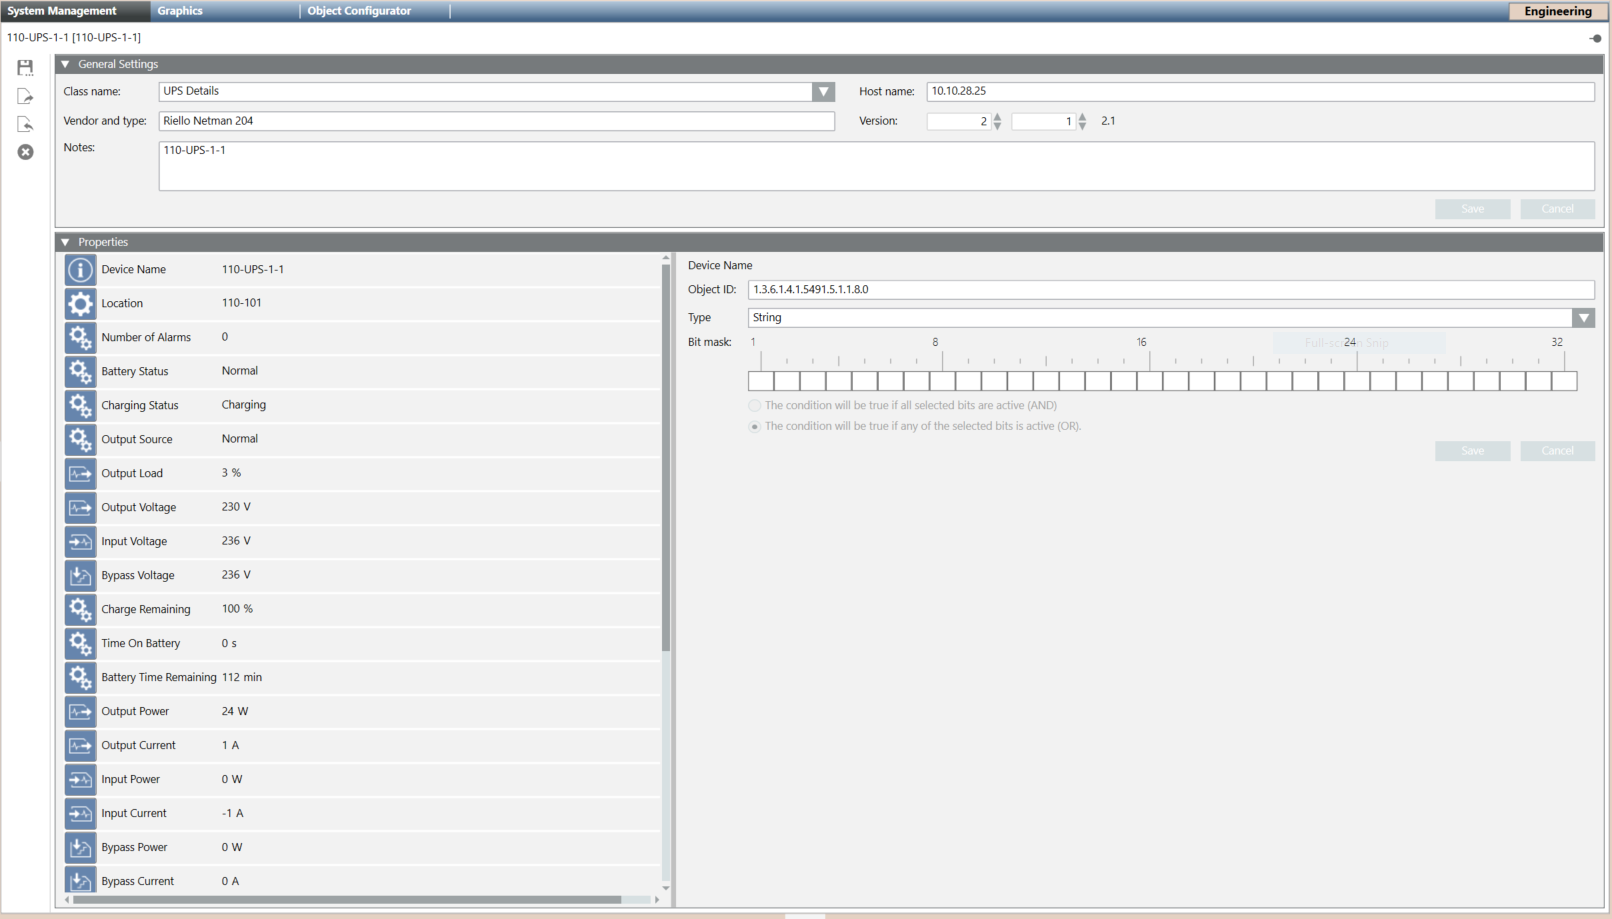Click the Export document icon in the sidebar
The image size is (1612, 919).
tap(25, 95)
